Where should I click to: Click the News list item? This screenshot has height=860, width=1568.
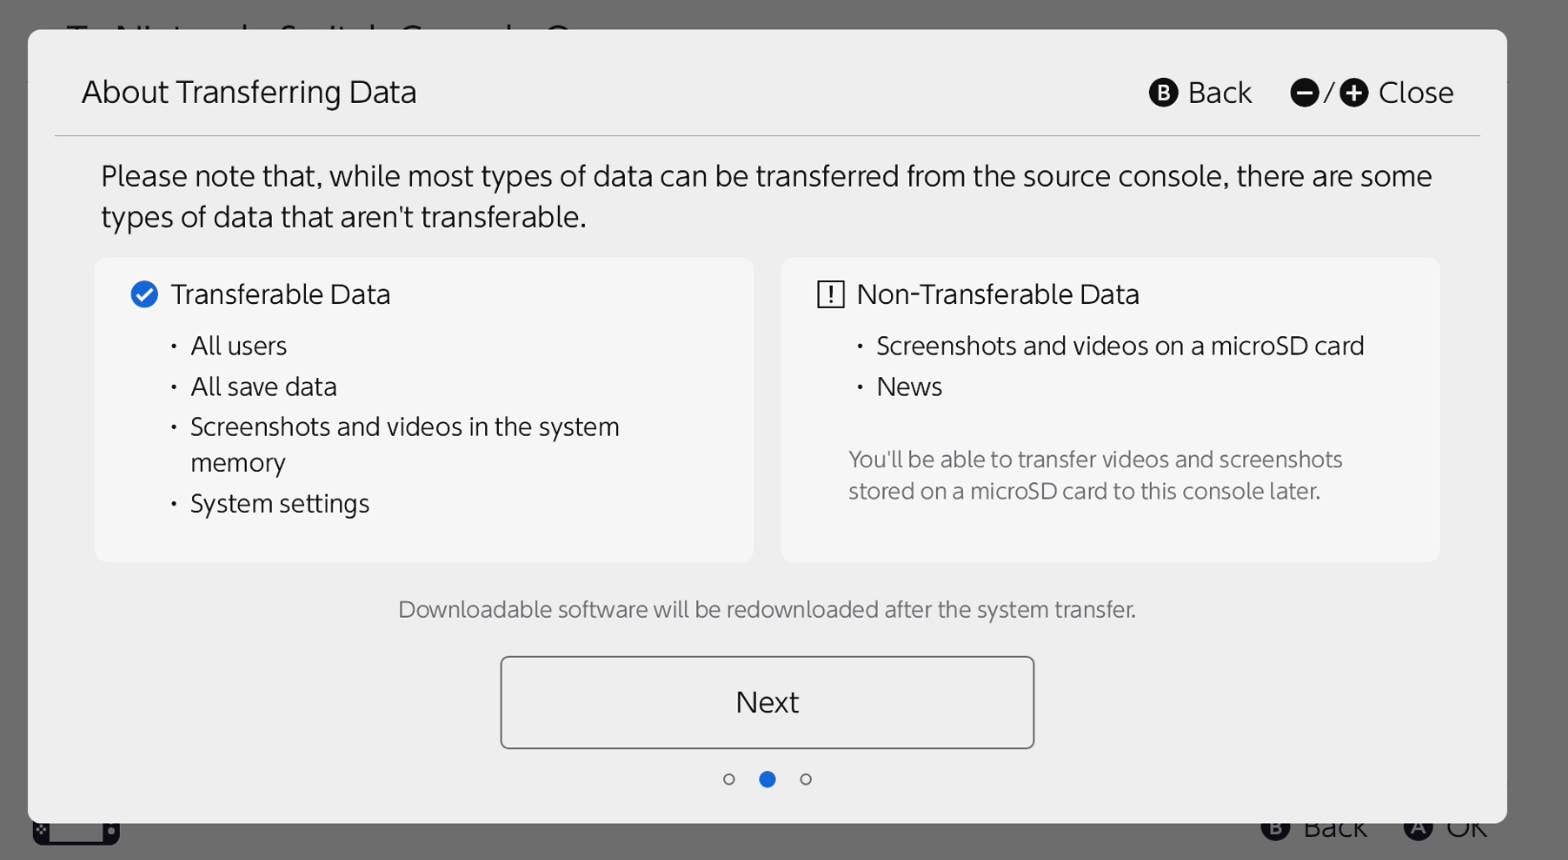coord(909,387)
